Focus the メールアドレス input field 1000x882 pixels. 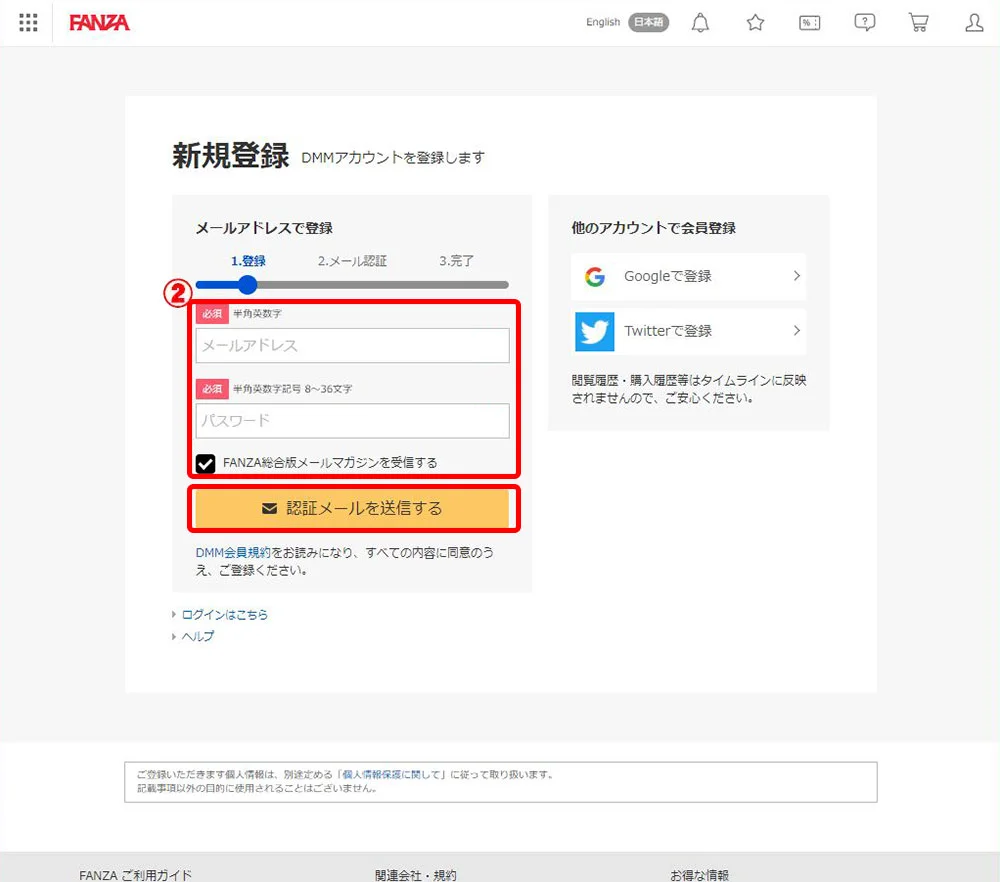pos(353,346)
